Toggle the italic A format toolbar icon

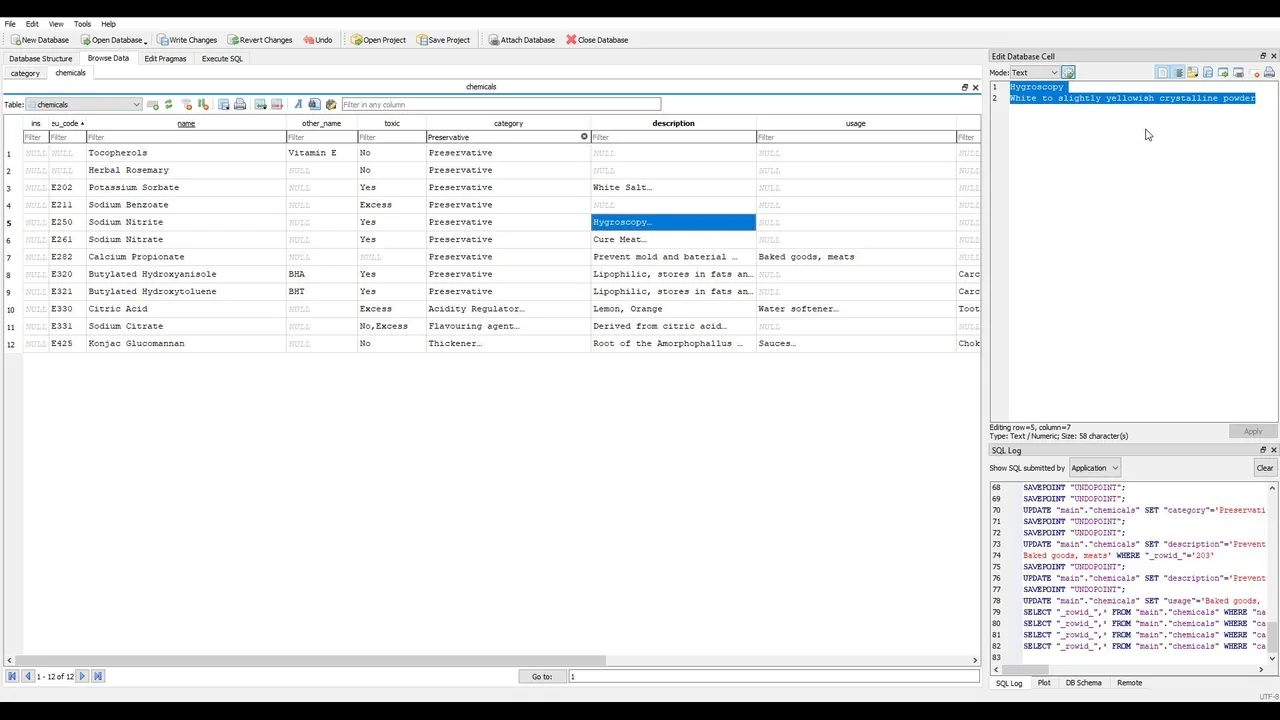298,104
